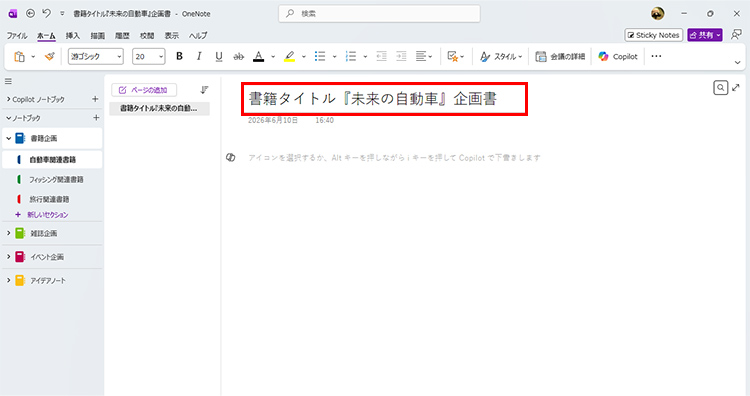Open the font size dropdown
This screenshot has width=750, height=396.
[149, 56]
